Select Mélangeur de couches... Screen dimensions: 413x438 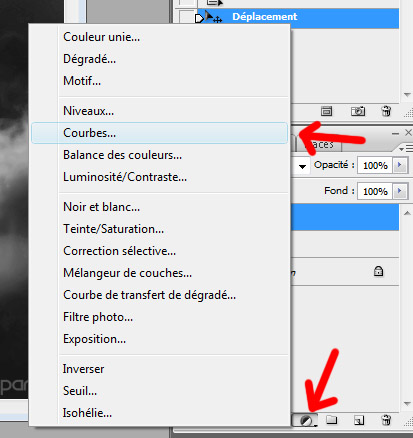(x=127, y=273)
